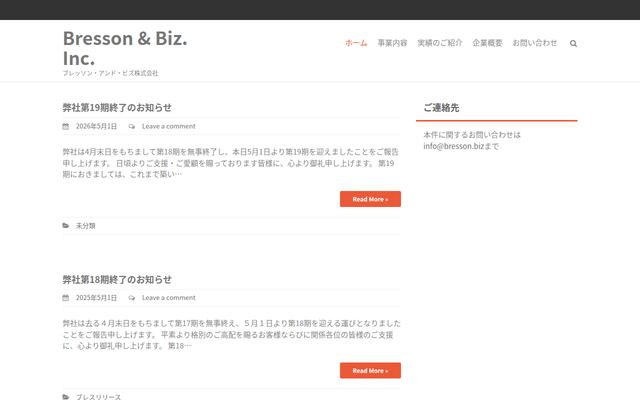
Task: Open お問い合わせ menu item
Action: pos(535,43)
